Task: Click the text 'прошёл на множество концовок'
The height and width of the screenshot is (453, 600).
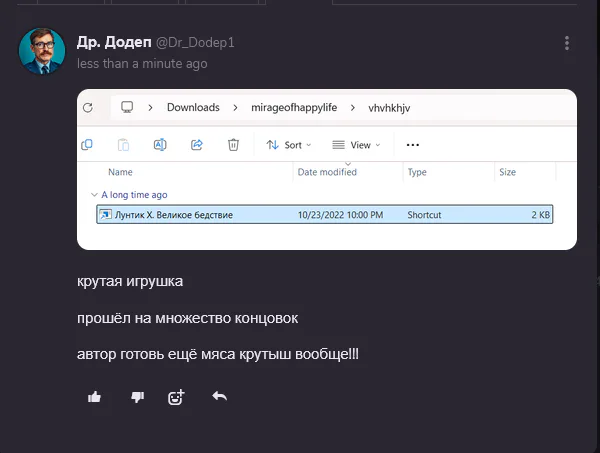Action: coord(188,318)
